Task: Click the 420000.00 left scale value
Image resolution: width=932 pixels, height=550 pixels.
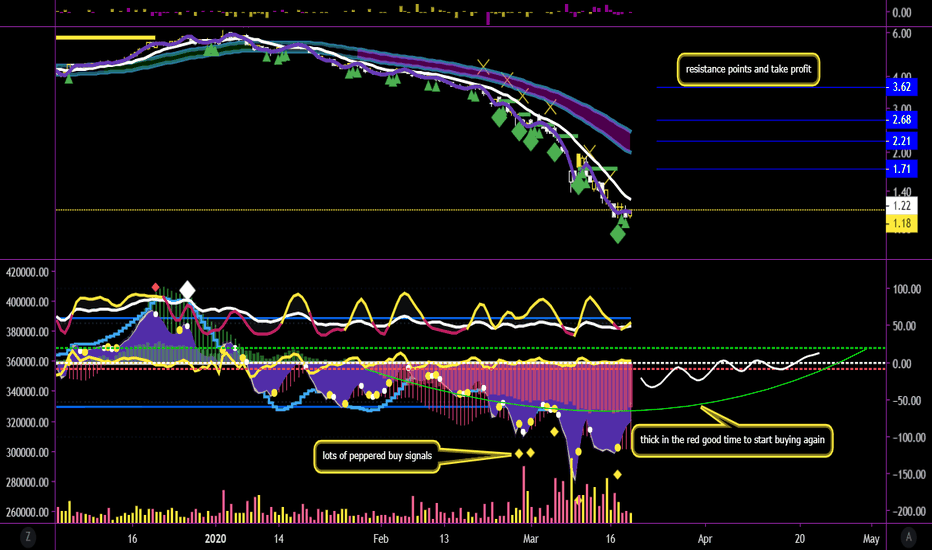Action: 27,272
